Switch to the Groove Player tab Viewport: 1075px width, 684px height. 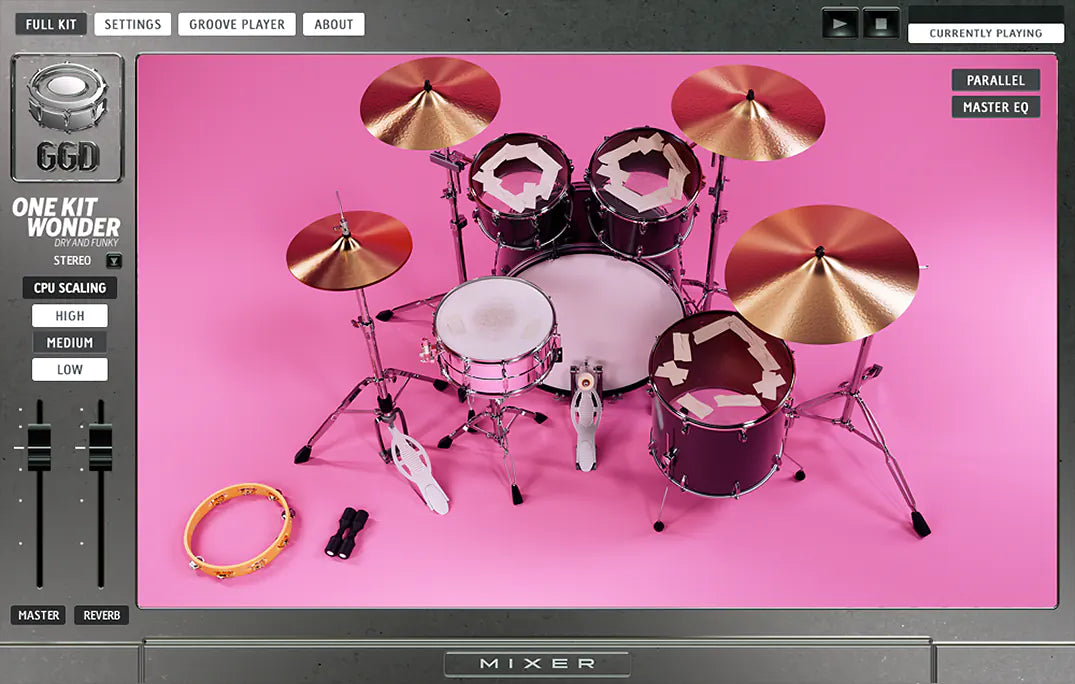click(x=237, y=24)
